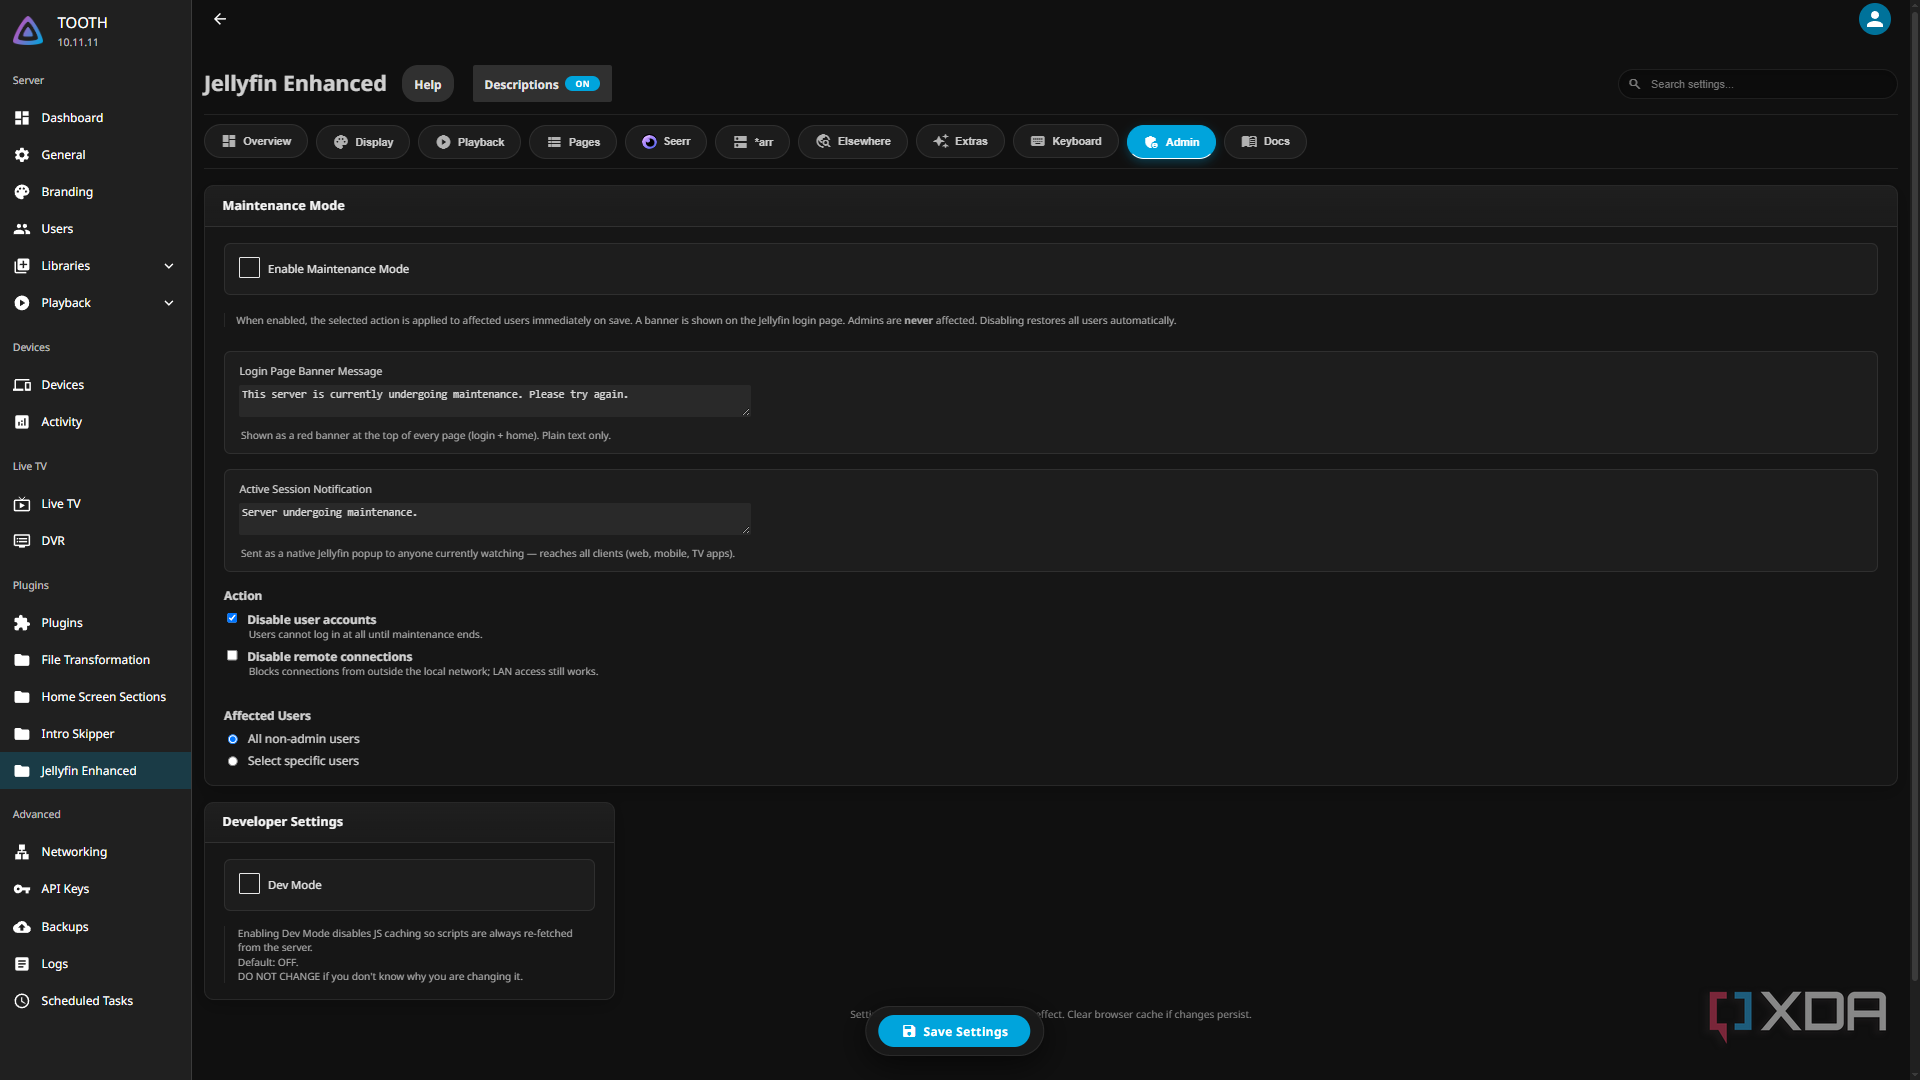Viewport: 1920px width, 1080px height.
Task: Open Users in the sidebar
Action: (x=95, y=229)
